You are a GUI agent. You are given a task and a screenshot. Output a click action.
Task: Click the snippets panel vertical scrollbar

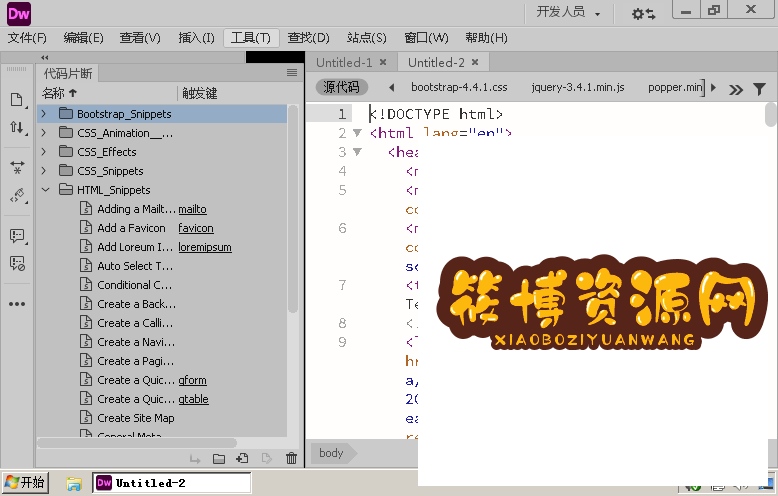point(293,208)
